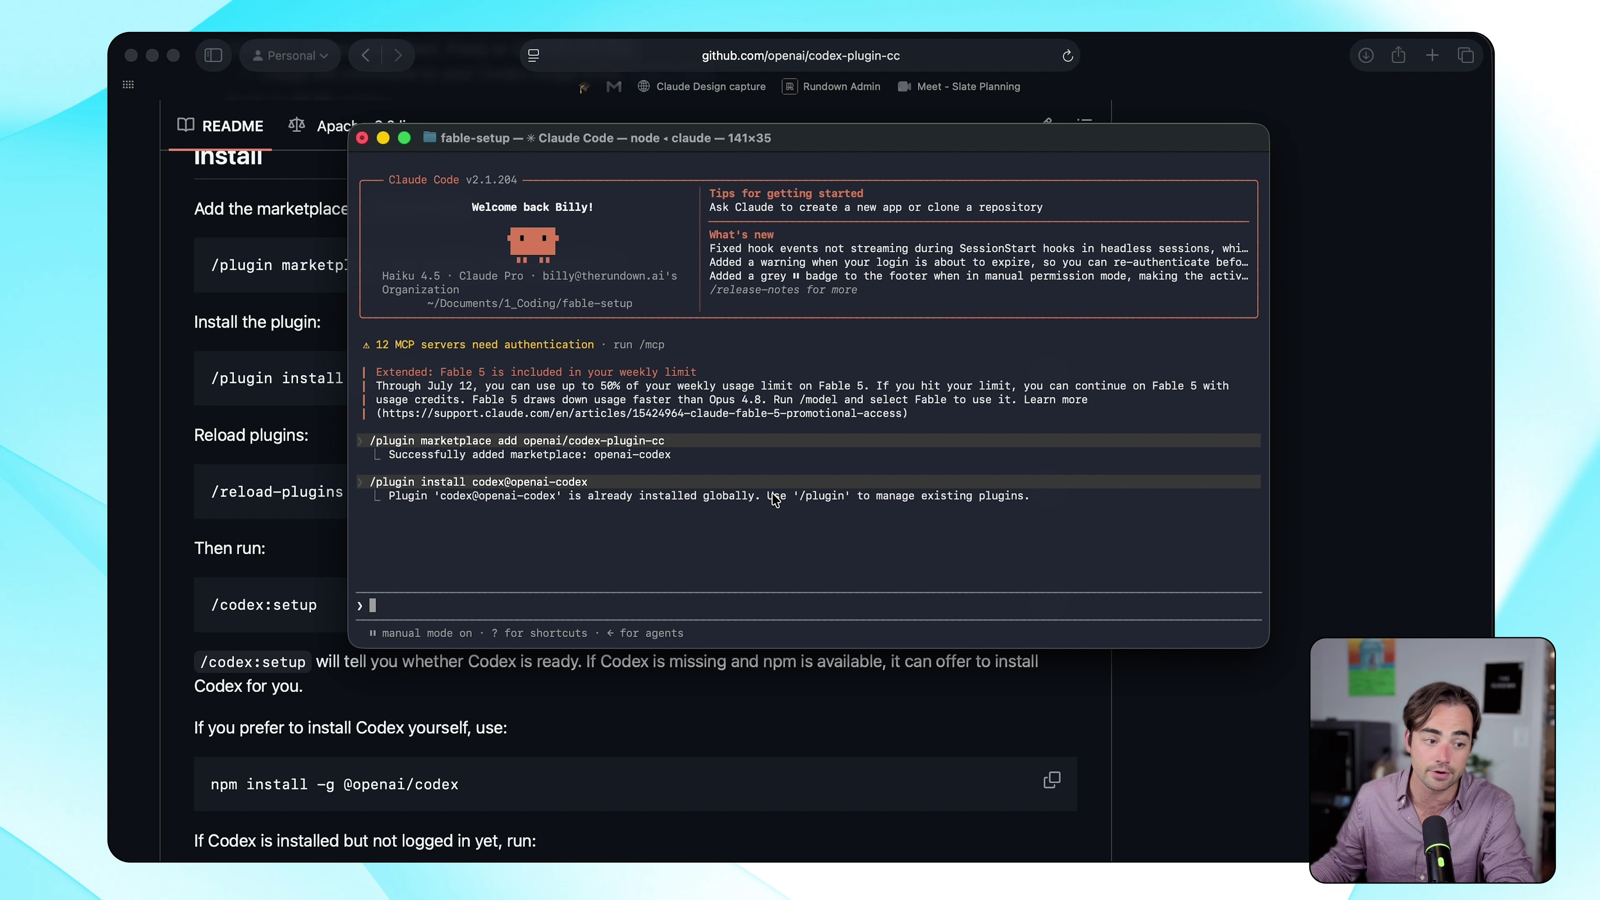Open the graduation cap bookmark icon

[x=584, y=87]
